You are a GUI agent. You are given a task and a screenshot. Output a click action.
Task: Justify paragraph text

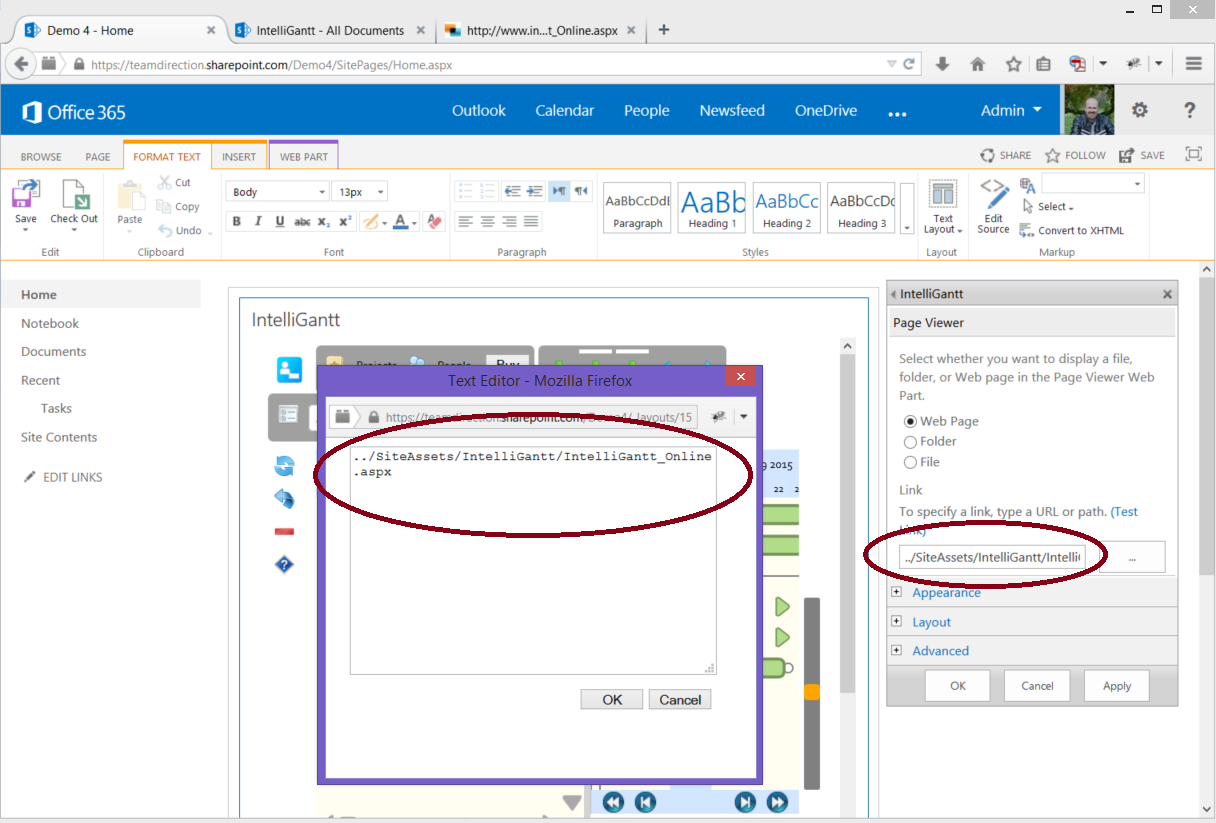[531, 221]
